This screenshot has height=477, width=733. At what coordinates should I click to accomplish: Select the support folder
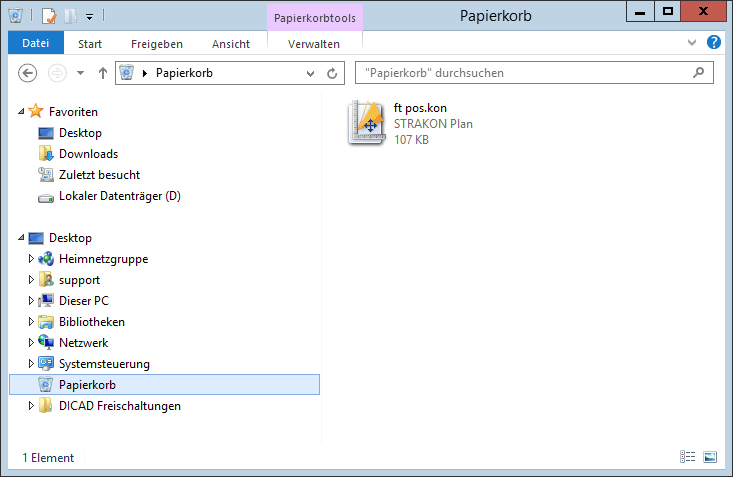[x=79, y=280]
